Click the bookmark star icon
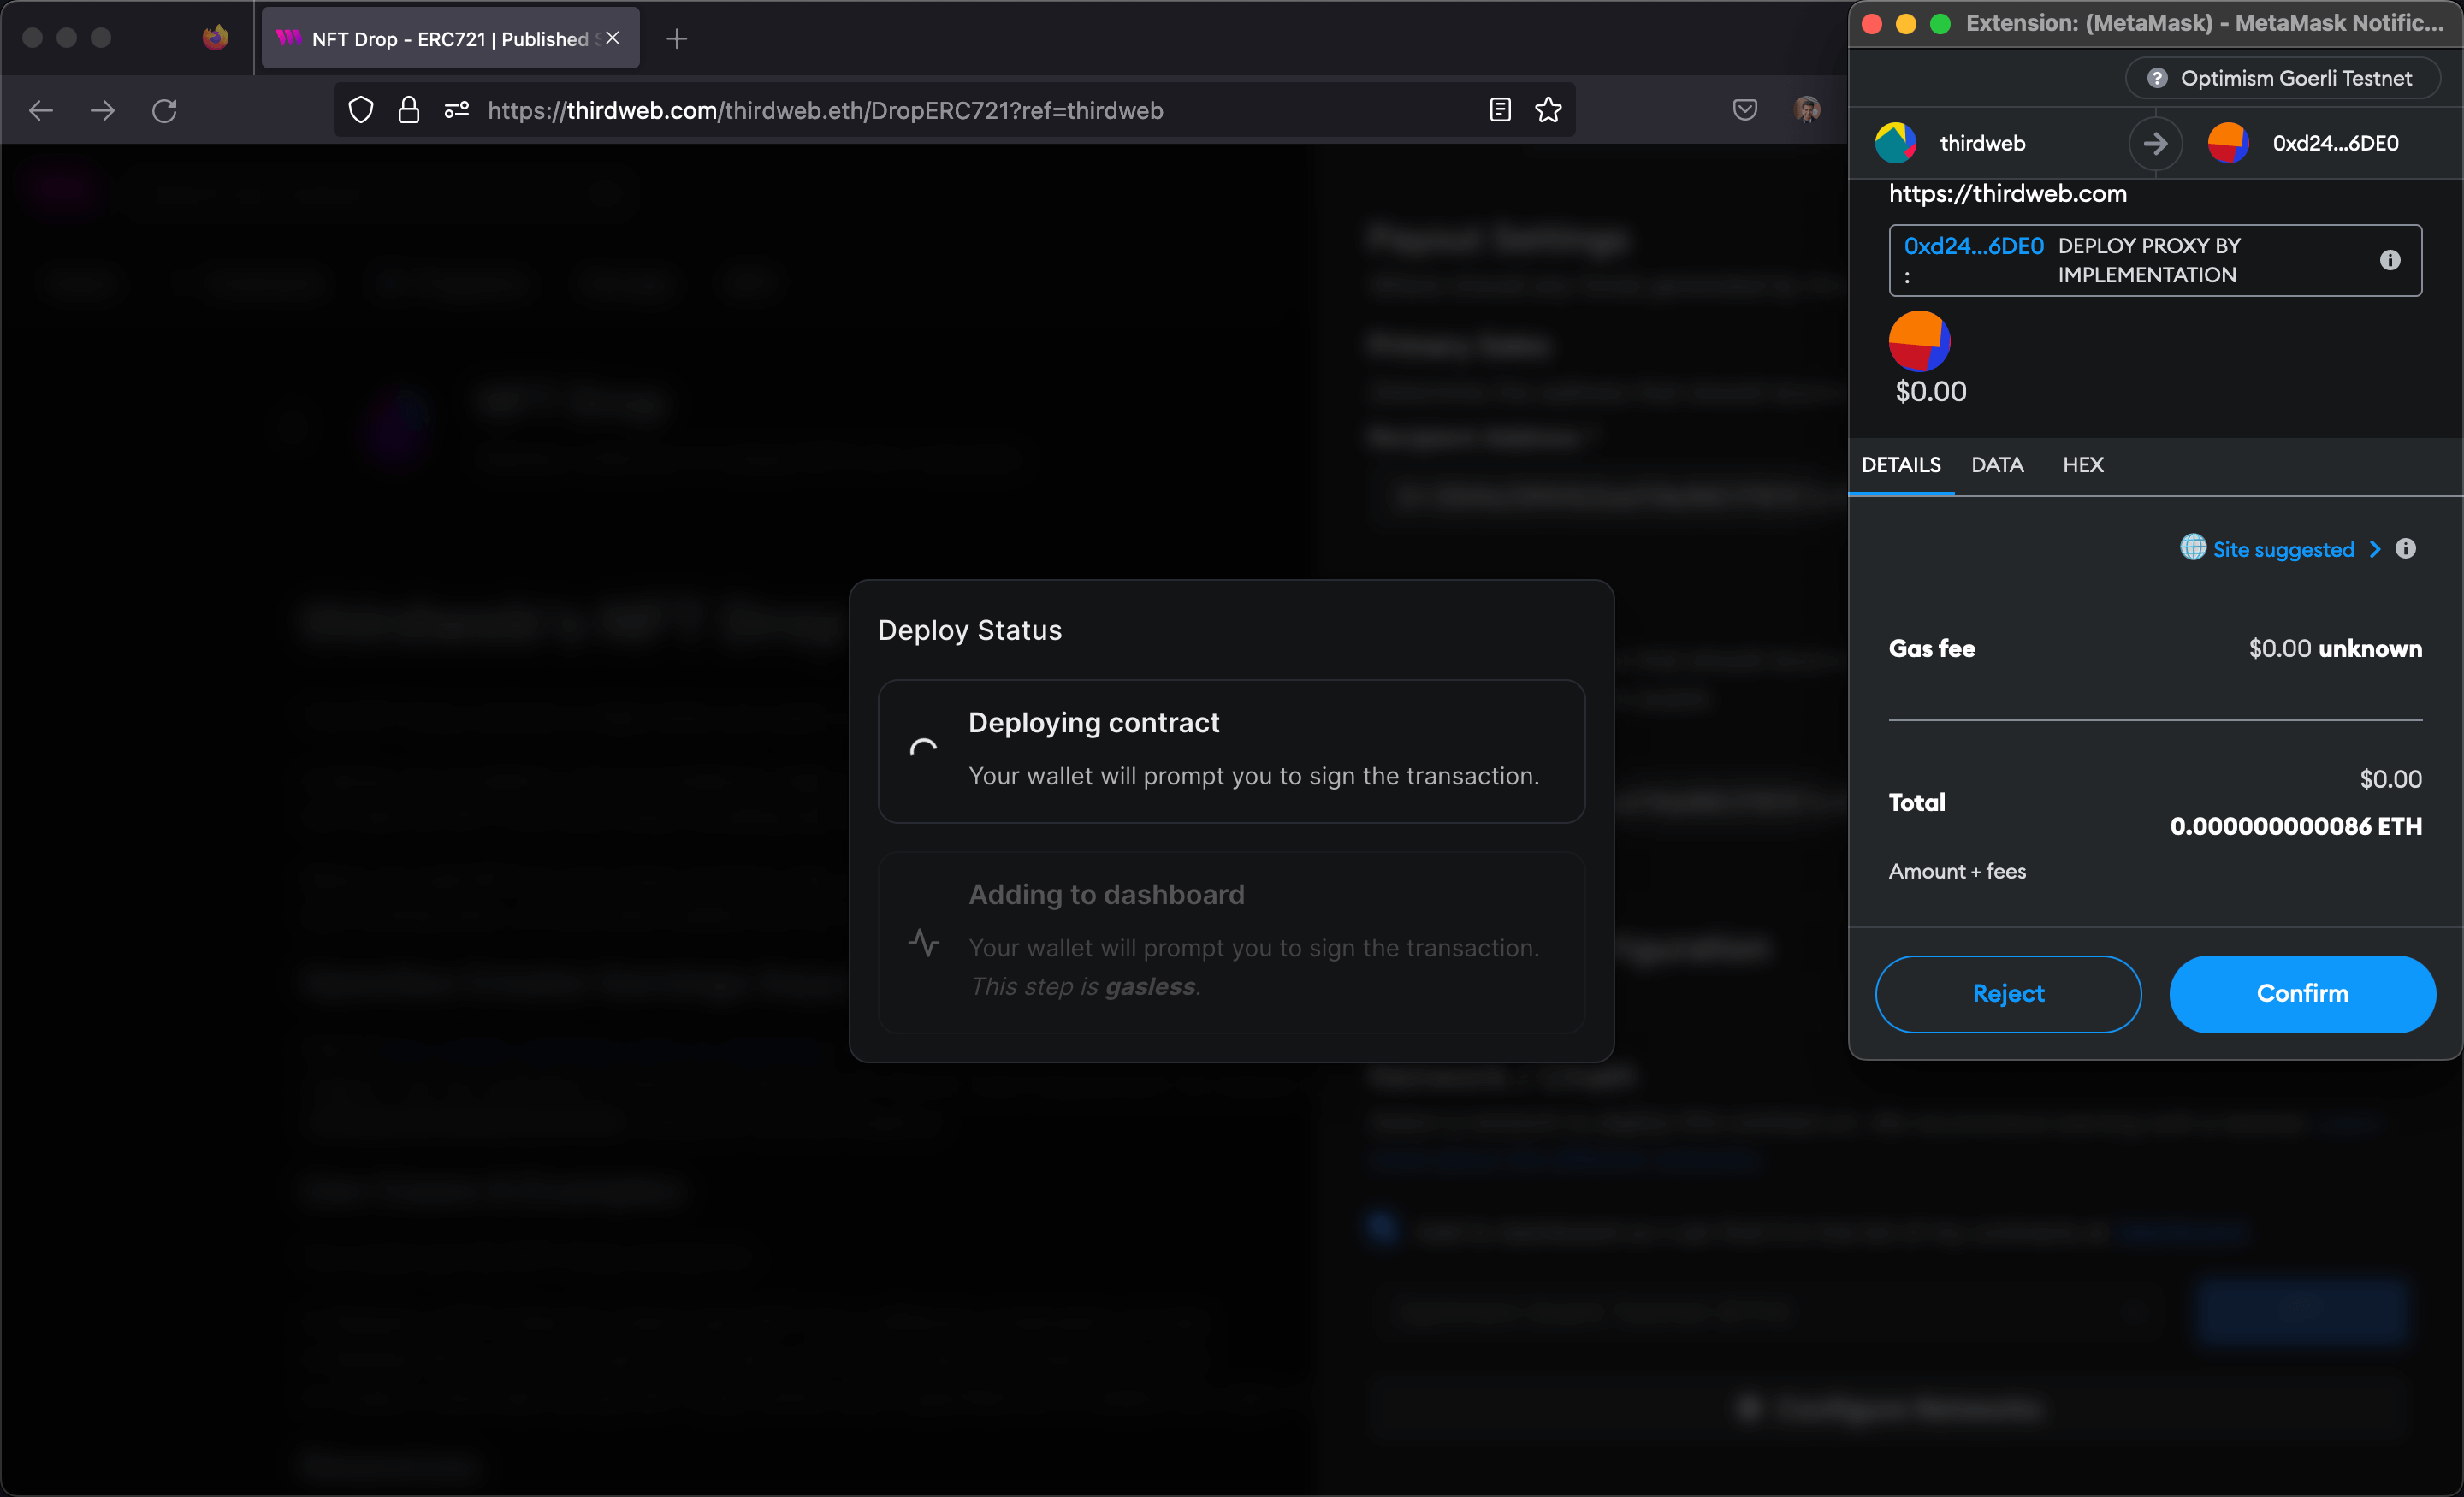 click(x=1548, y=110)
